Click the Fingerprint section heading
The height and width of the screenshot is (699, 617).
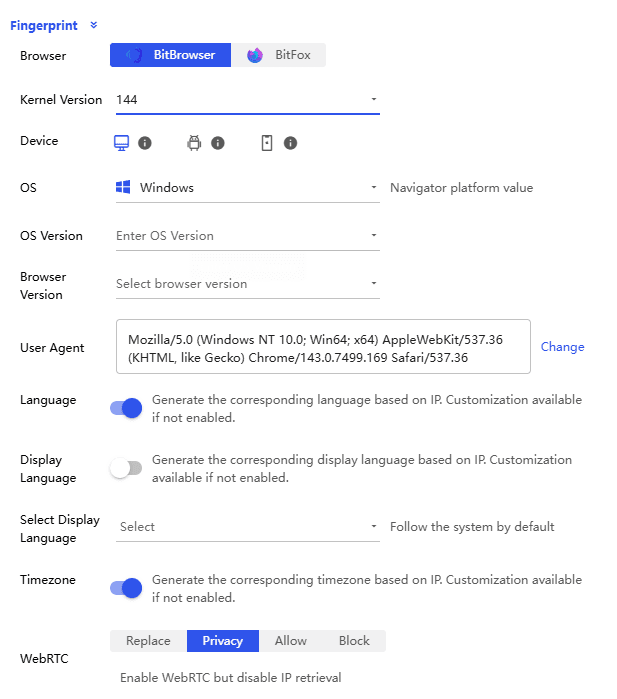pos(44,26)
